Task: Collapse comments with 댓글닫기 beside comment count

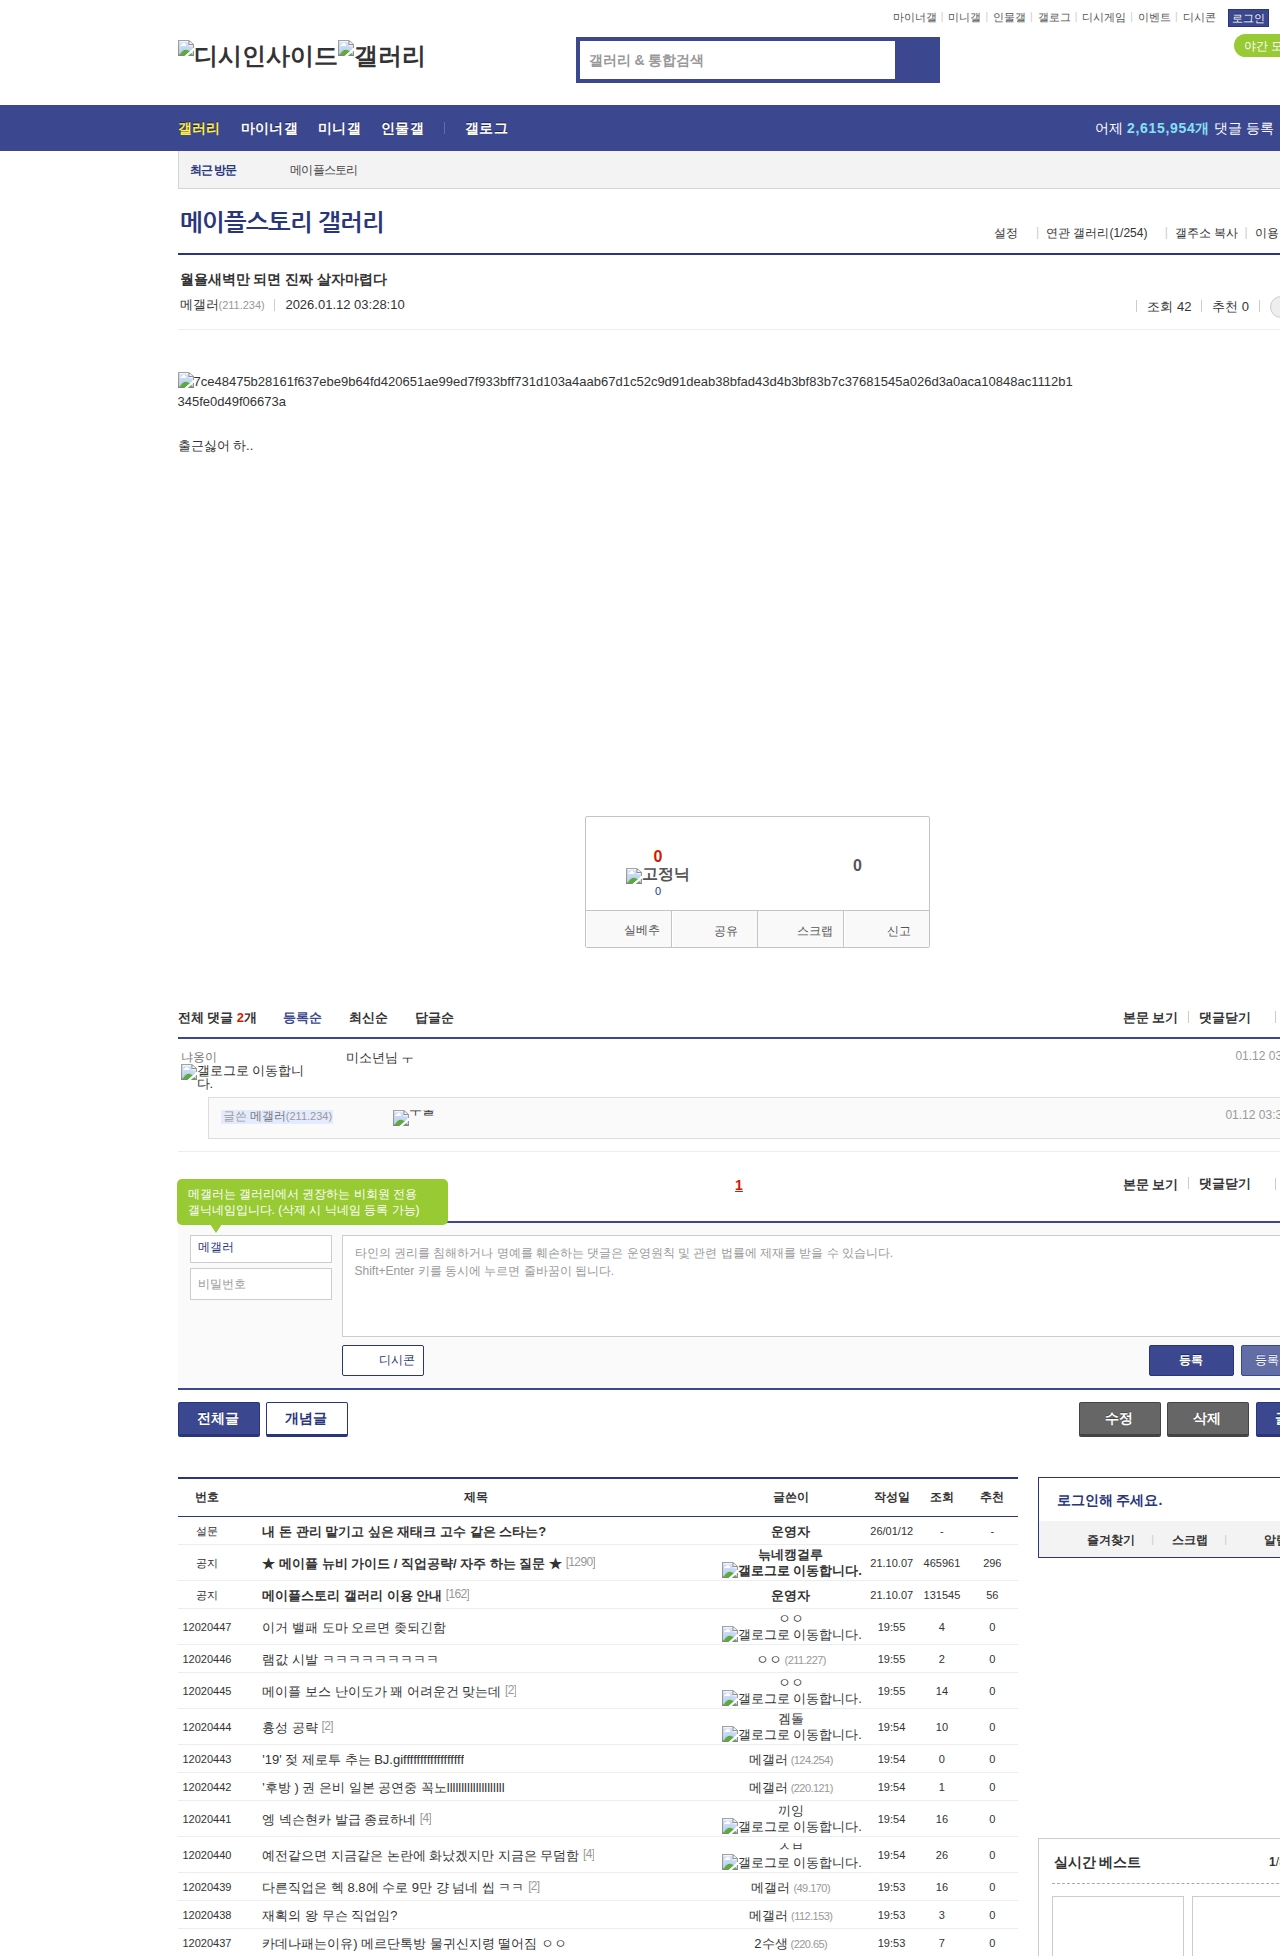Action: 1224,1018
